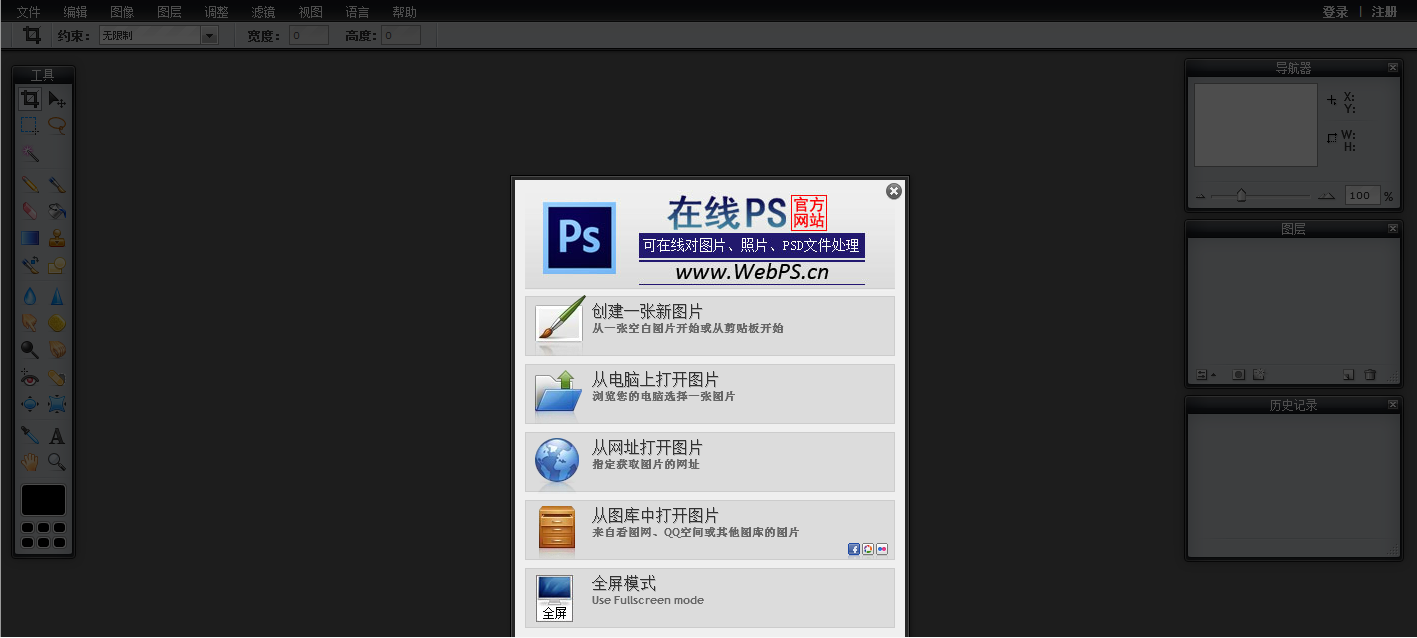
Task: Activate the Magic Wand tool
Action: [x=30, y=153]
